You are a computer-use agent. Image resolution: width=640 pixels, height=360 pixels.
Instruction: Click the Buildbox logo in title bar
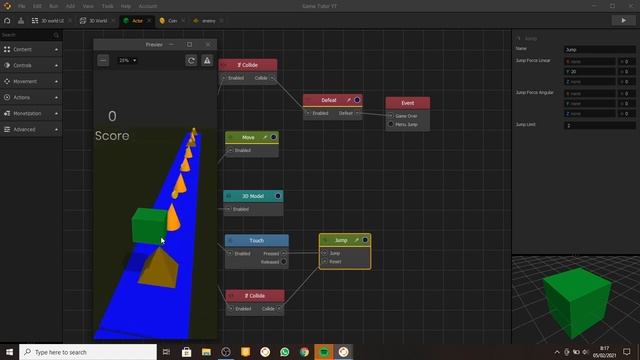(x=7, y=6)
